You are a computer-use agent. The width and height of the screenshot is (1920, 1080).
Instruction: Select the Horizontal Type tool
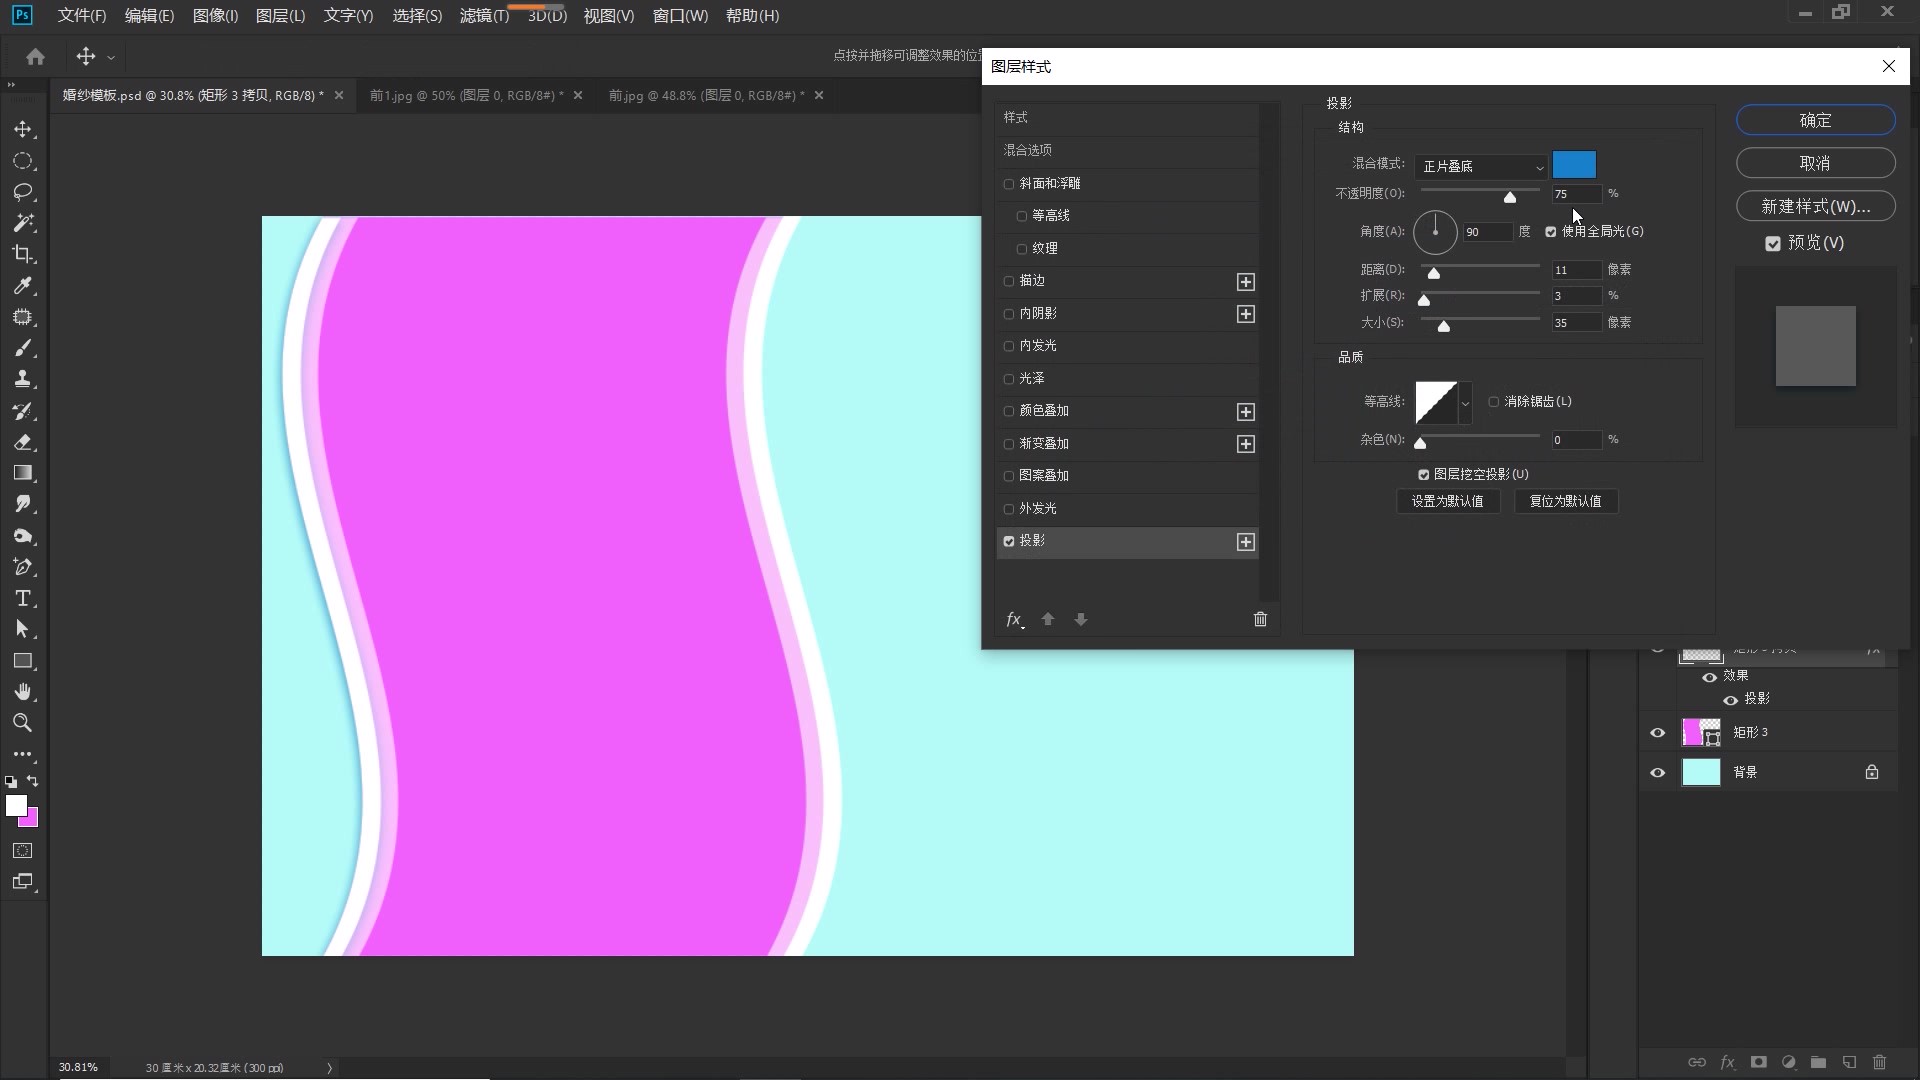[23, 599]
